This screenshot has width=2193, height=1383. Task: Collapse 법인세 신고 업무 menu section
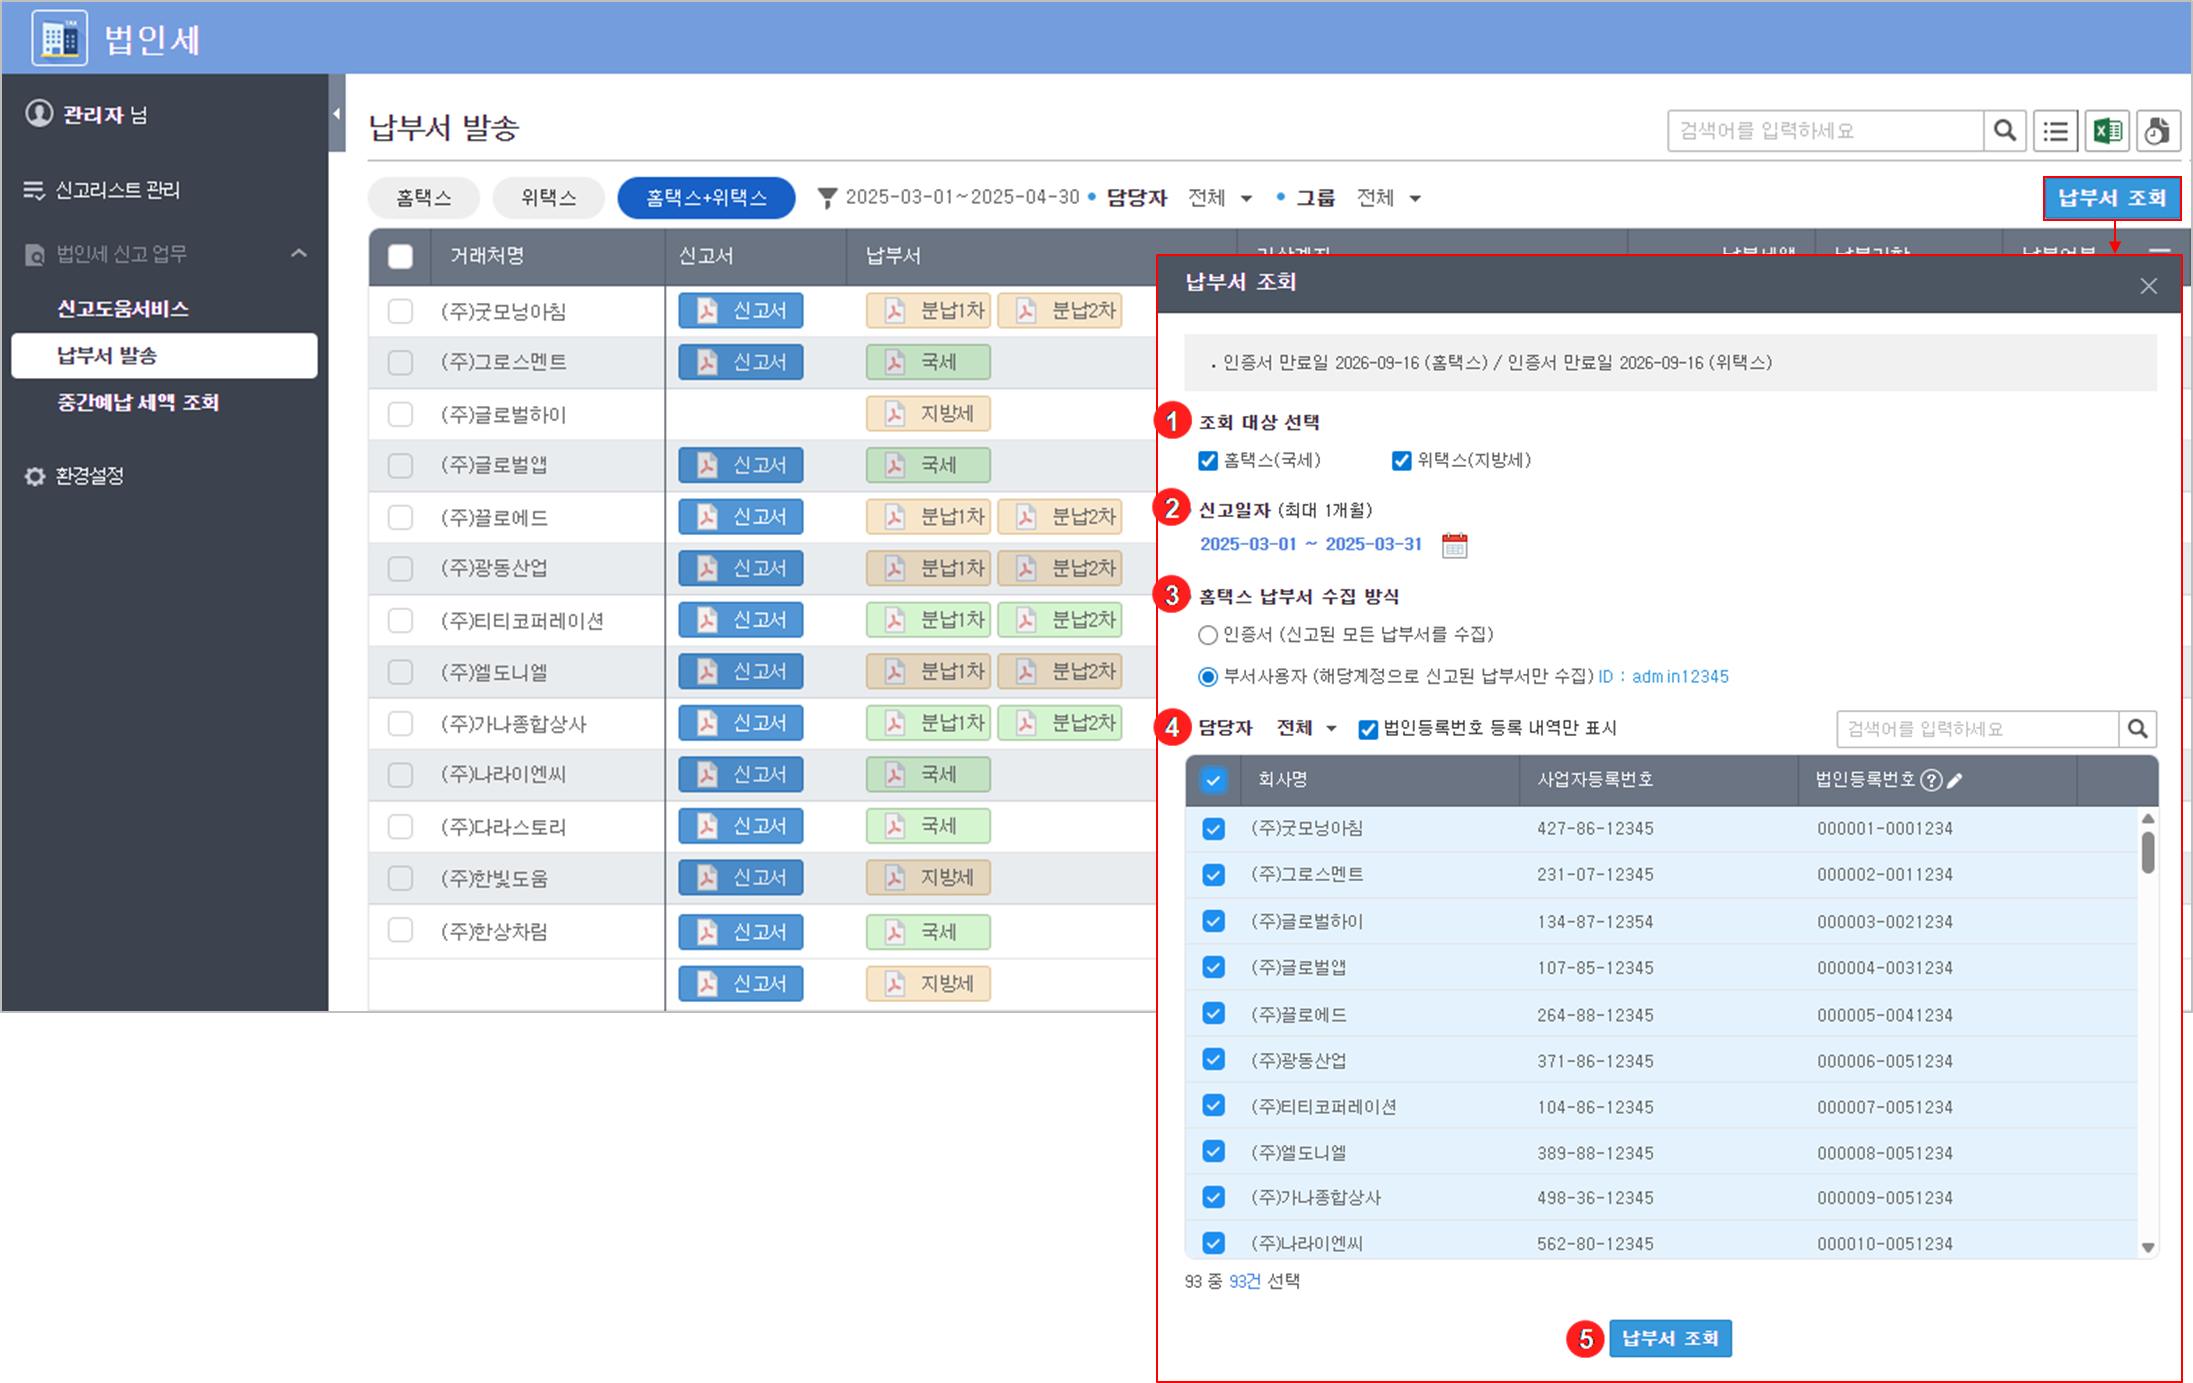point(298,254)
